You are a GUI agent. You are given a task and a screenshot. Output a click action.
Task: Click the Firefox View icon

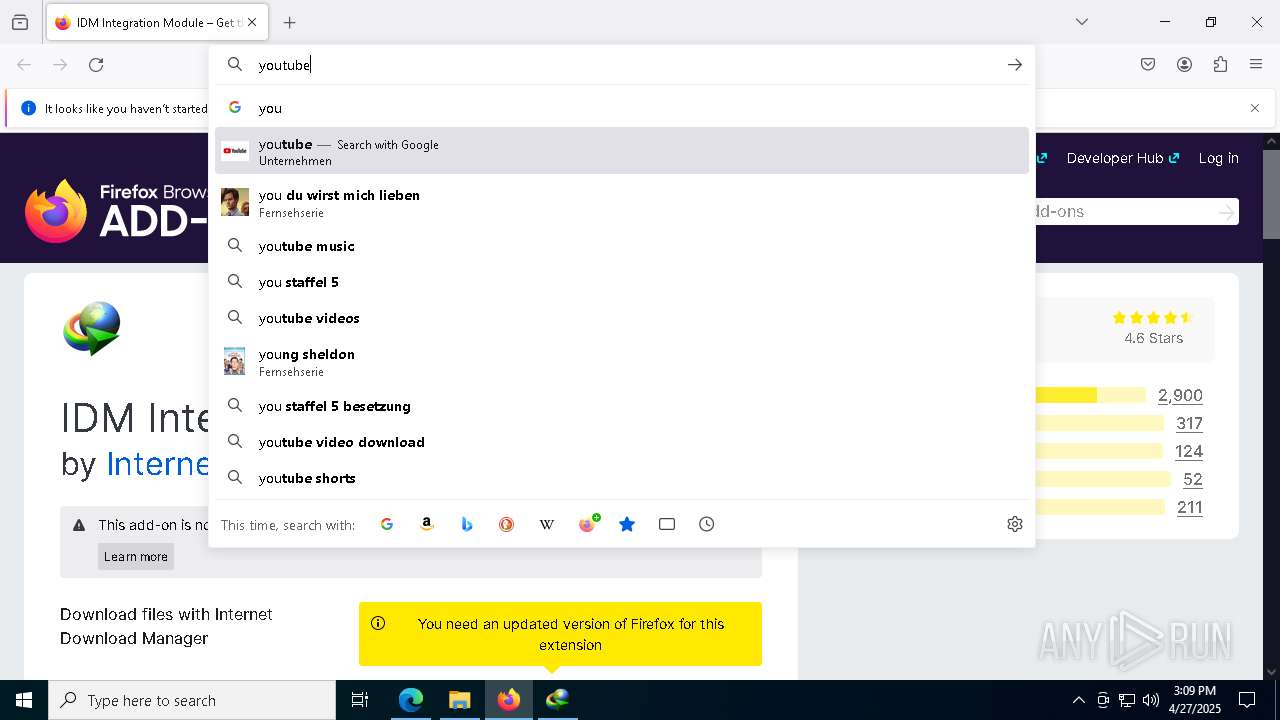click(x=20, y=22)
